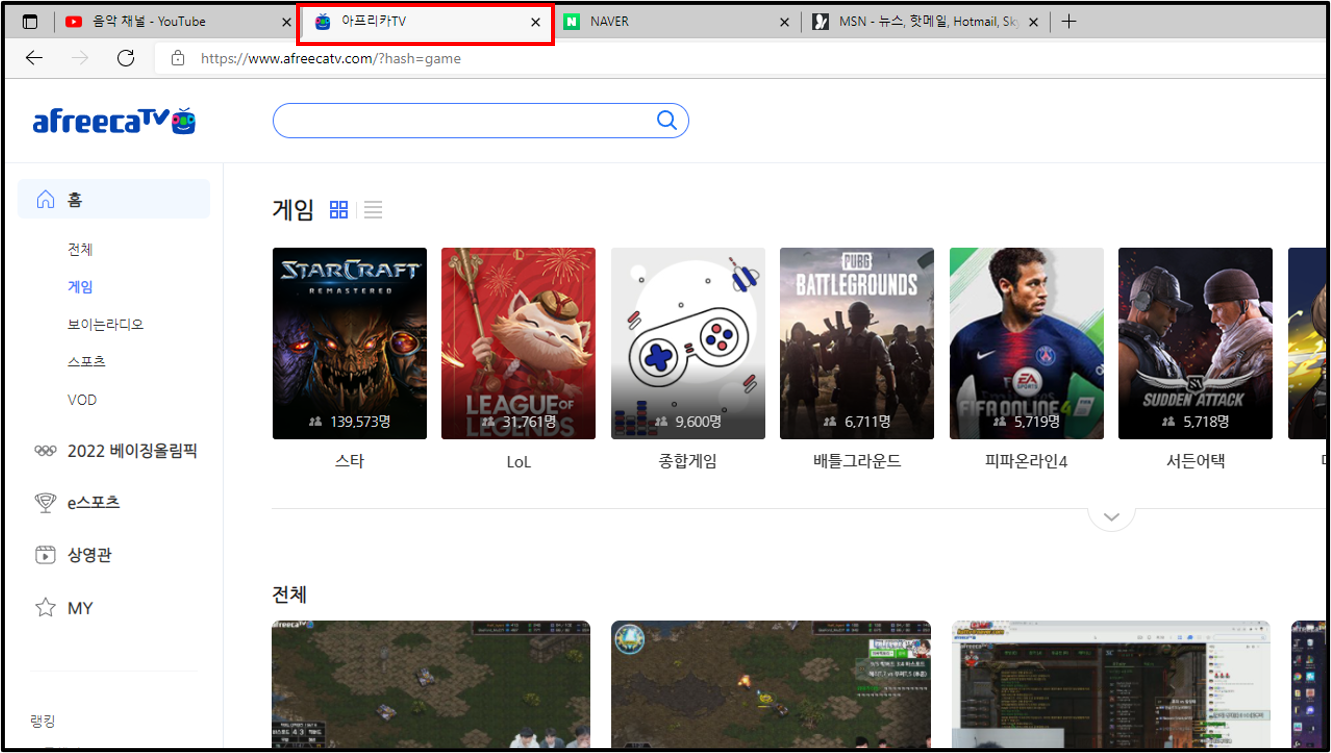Viewport: 1331px width, 753px height.
Task: Reload the page
Action: tap(126, 58)
